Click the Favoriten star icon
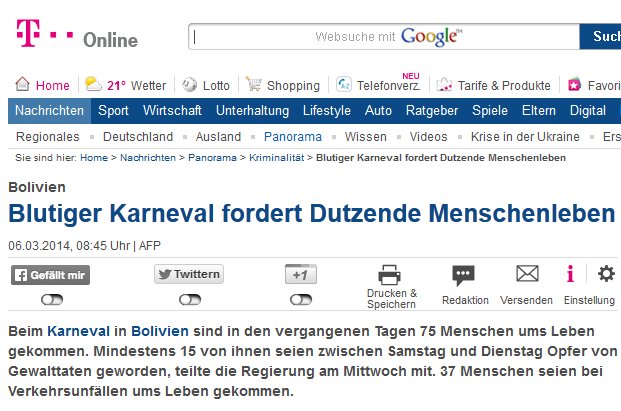This screenshot has width=621, height=411. 574,84
